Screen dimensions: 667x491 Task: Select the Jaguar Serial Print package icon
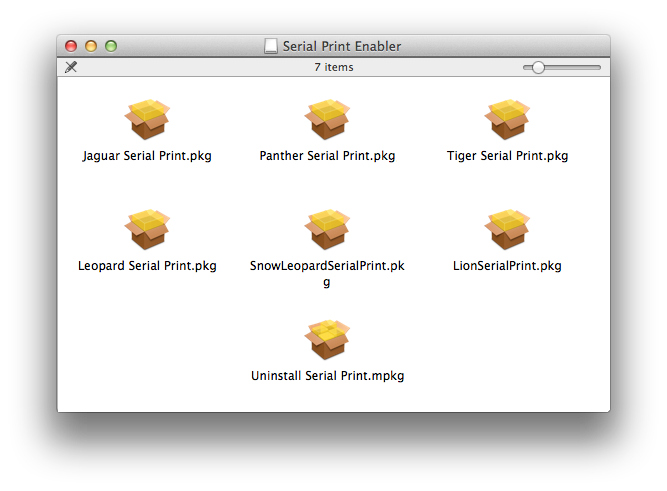point(147,120)
